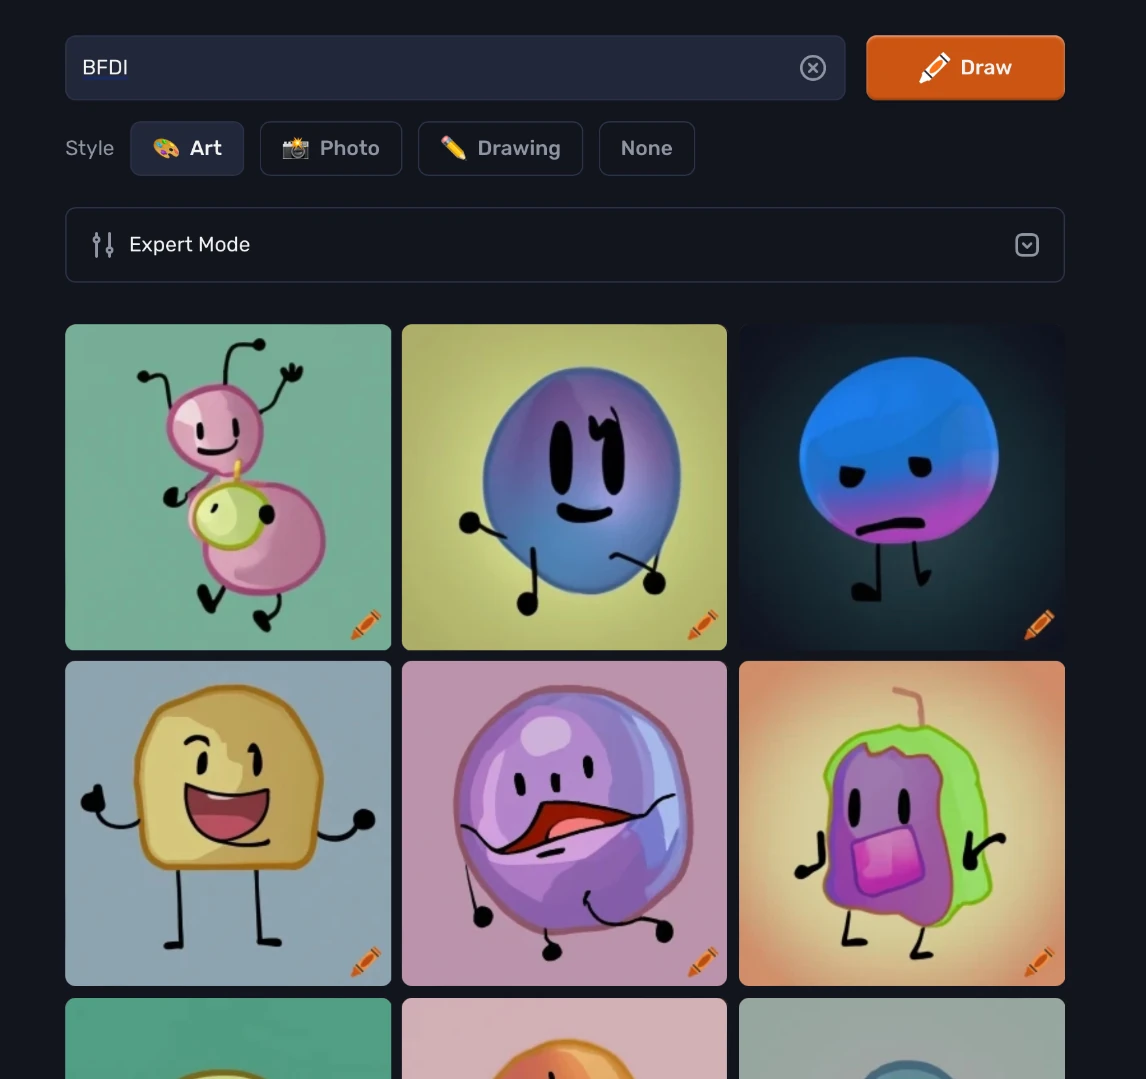Clear the BFDI prompt with the X icon

(x=812, y=68)
